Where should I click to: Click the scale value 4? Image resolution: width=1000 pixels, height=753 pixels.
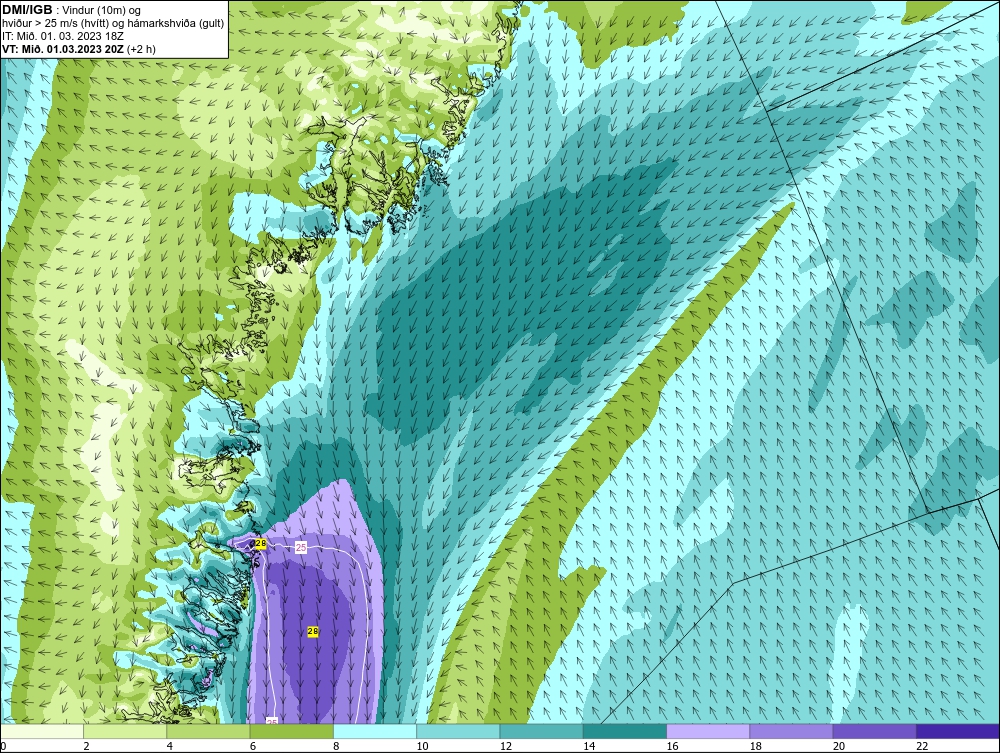[170, 746]
